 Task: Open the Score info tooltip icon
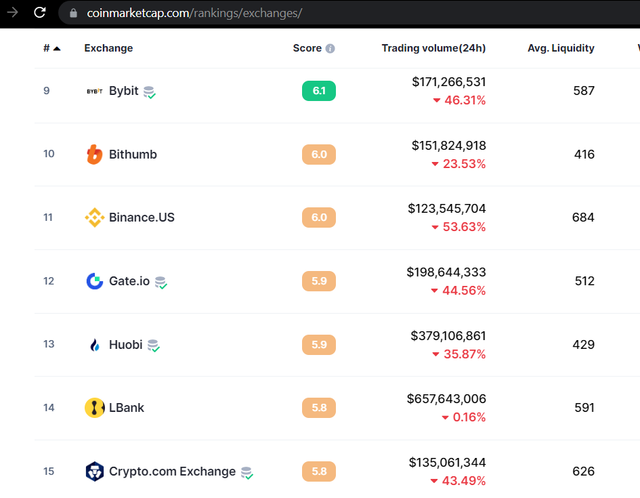pos(330,49)
